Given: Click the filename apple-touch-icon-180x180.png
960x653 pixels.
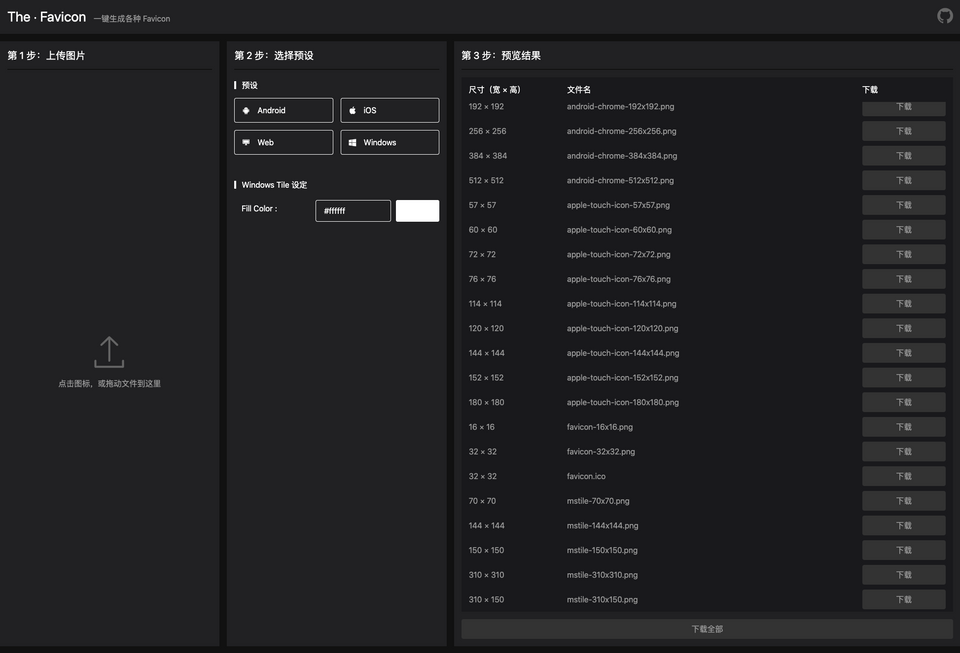Looking at the screenshot, I should pos(623,402).
